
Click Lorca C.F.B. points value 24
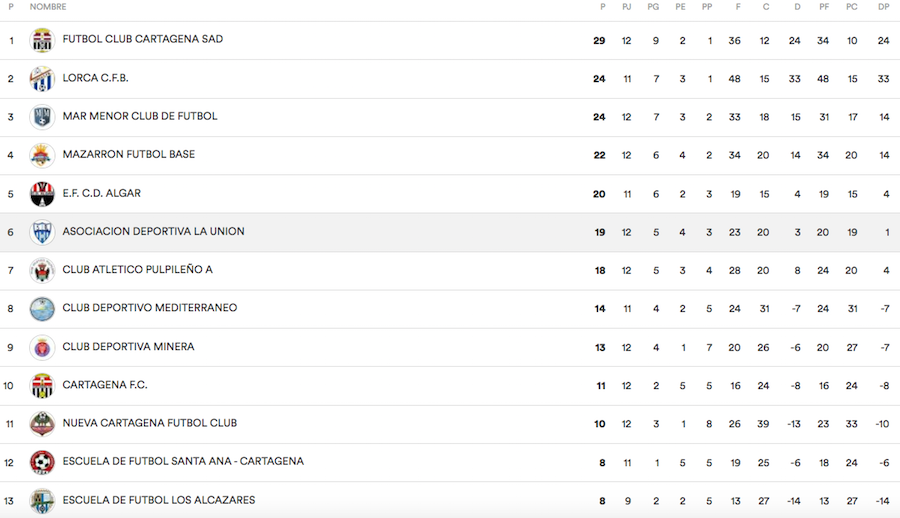pyautogui.click(x=600, y=78)
